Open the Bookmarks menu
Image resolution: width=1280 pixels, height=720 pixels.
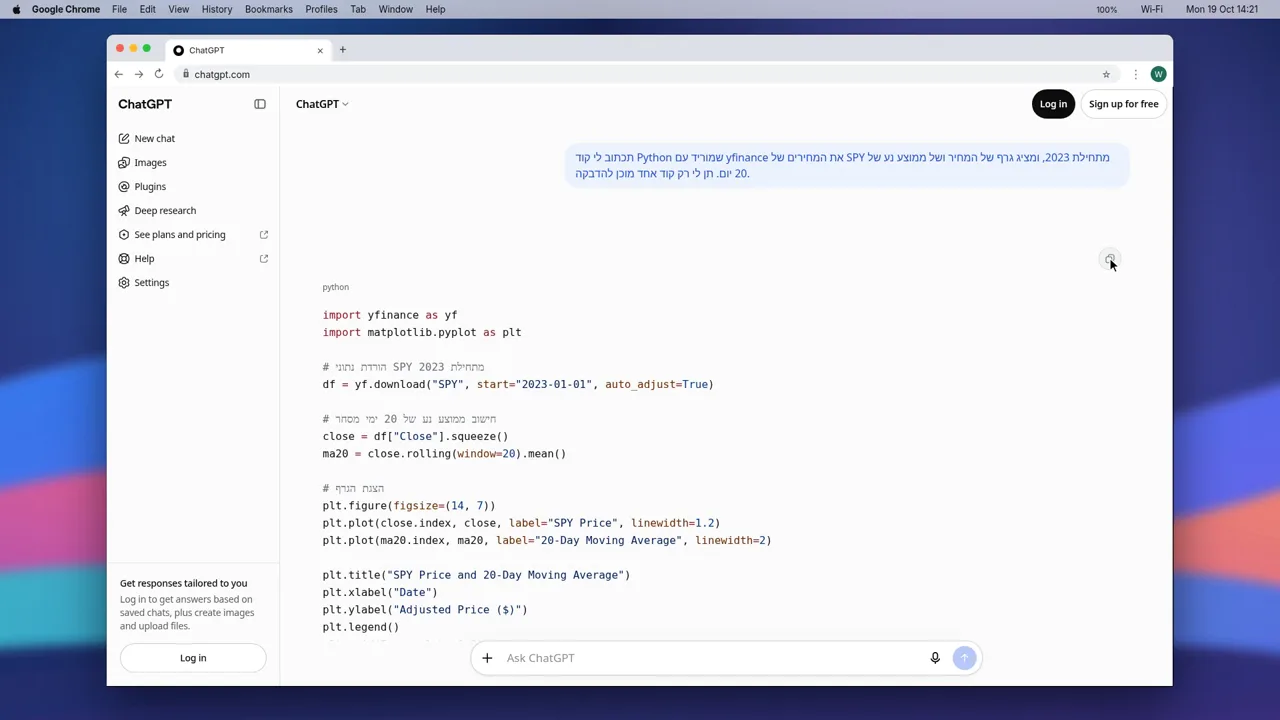(269, 9)
